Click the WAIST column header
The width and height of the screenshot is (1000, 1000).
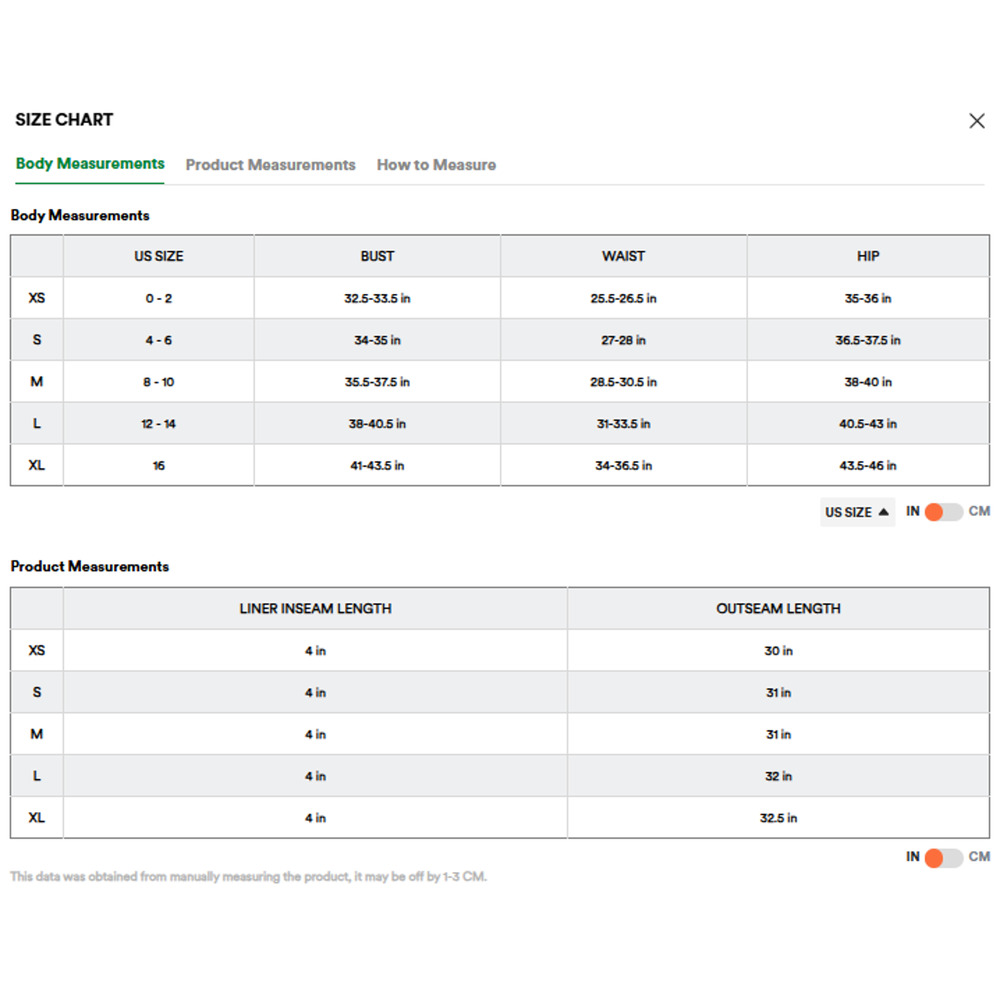(623, 256)
